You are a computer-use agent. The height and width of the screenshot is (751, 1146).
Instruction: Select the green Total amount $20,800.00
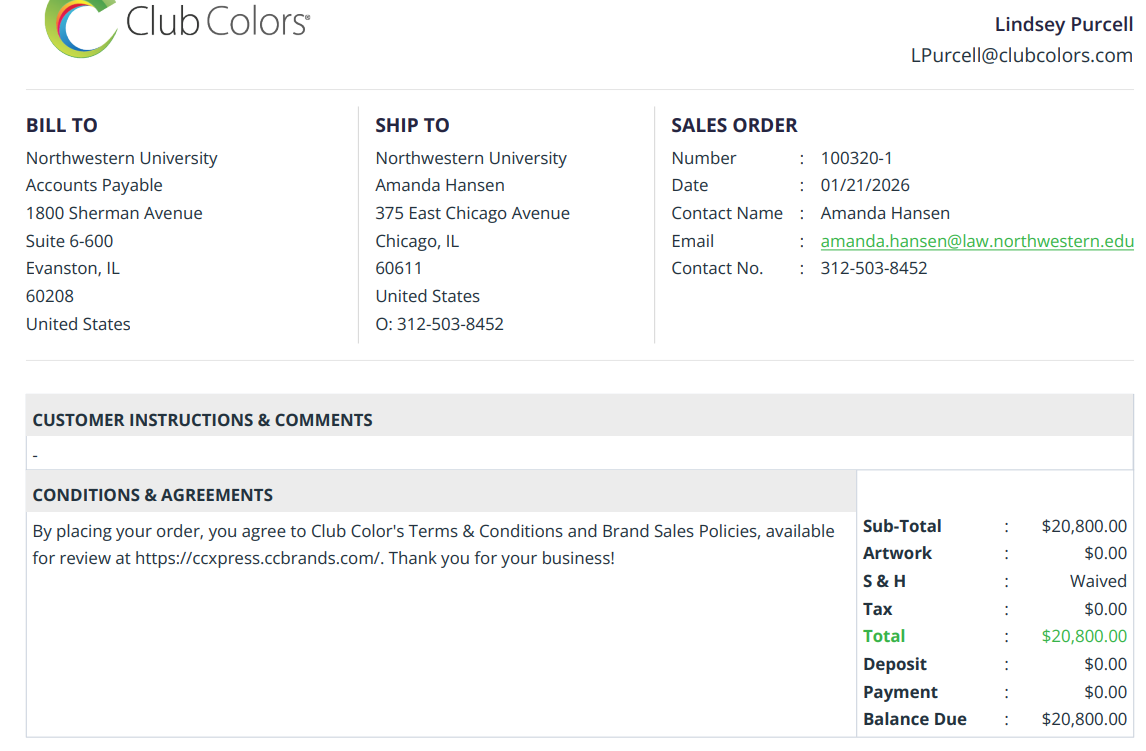(x=1085, y=636)
